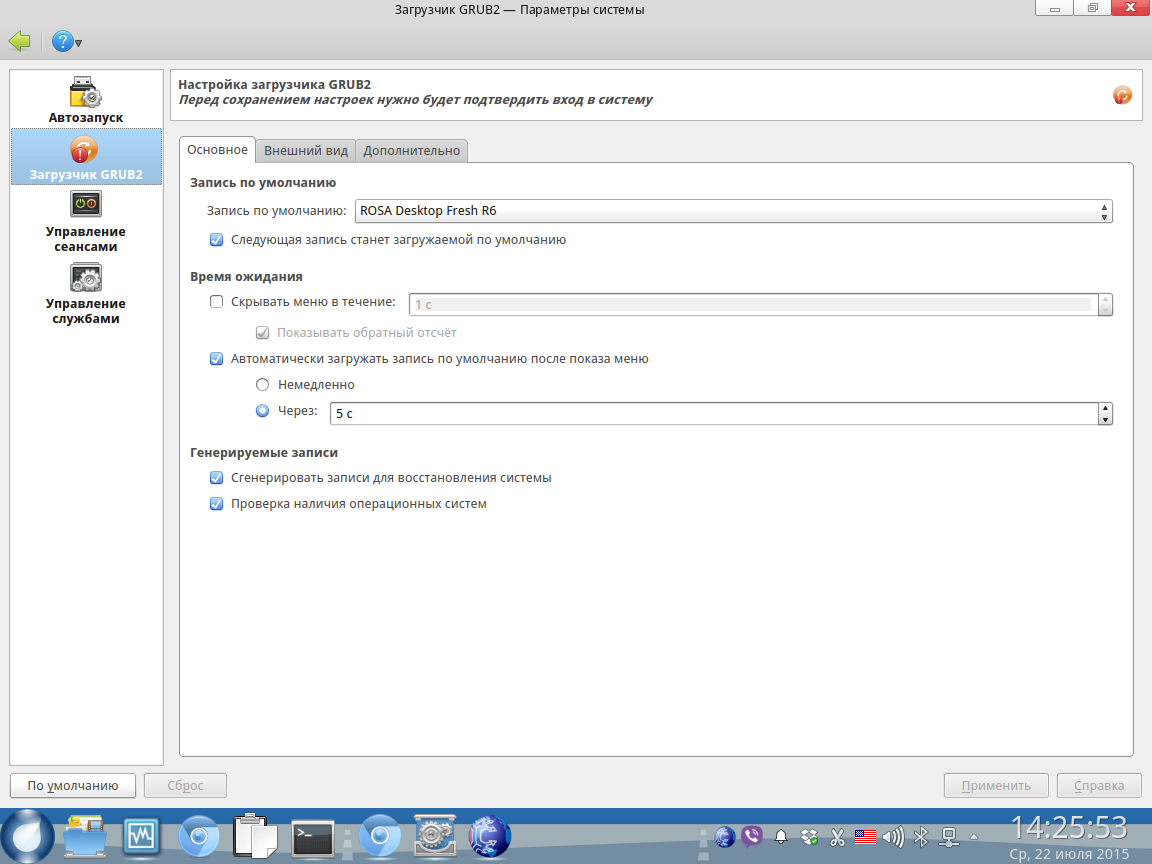Switch to system settings taskbar icon
1152x864 pixels.
[x=435, y=836]
